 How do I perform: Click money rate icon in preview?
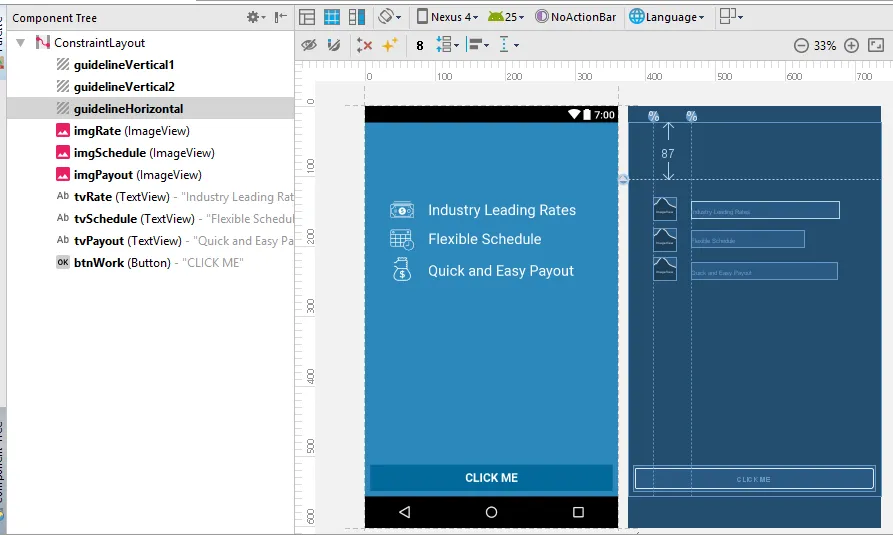402,210
